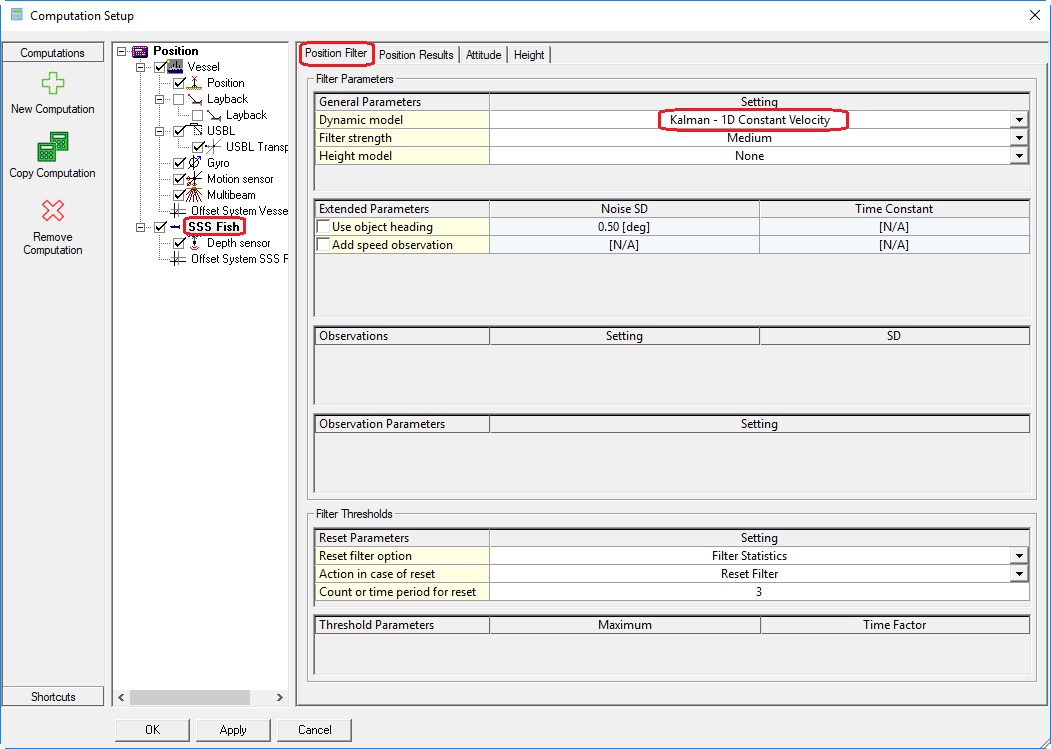Screen dimensions: 1051x749
Task: Tick the Add speed observation checkbox
Action: [x=323, y=245]
